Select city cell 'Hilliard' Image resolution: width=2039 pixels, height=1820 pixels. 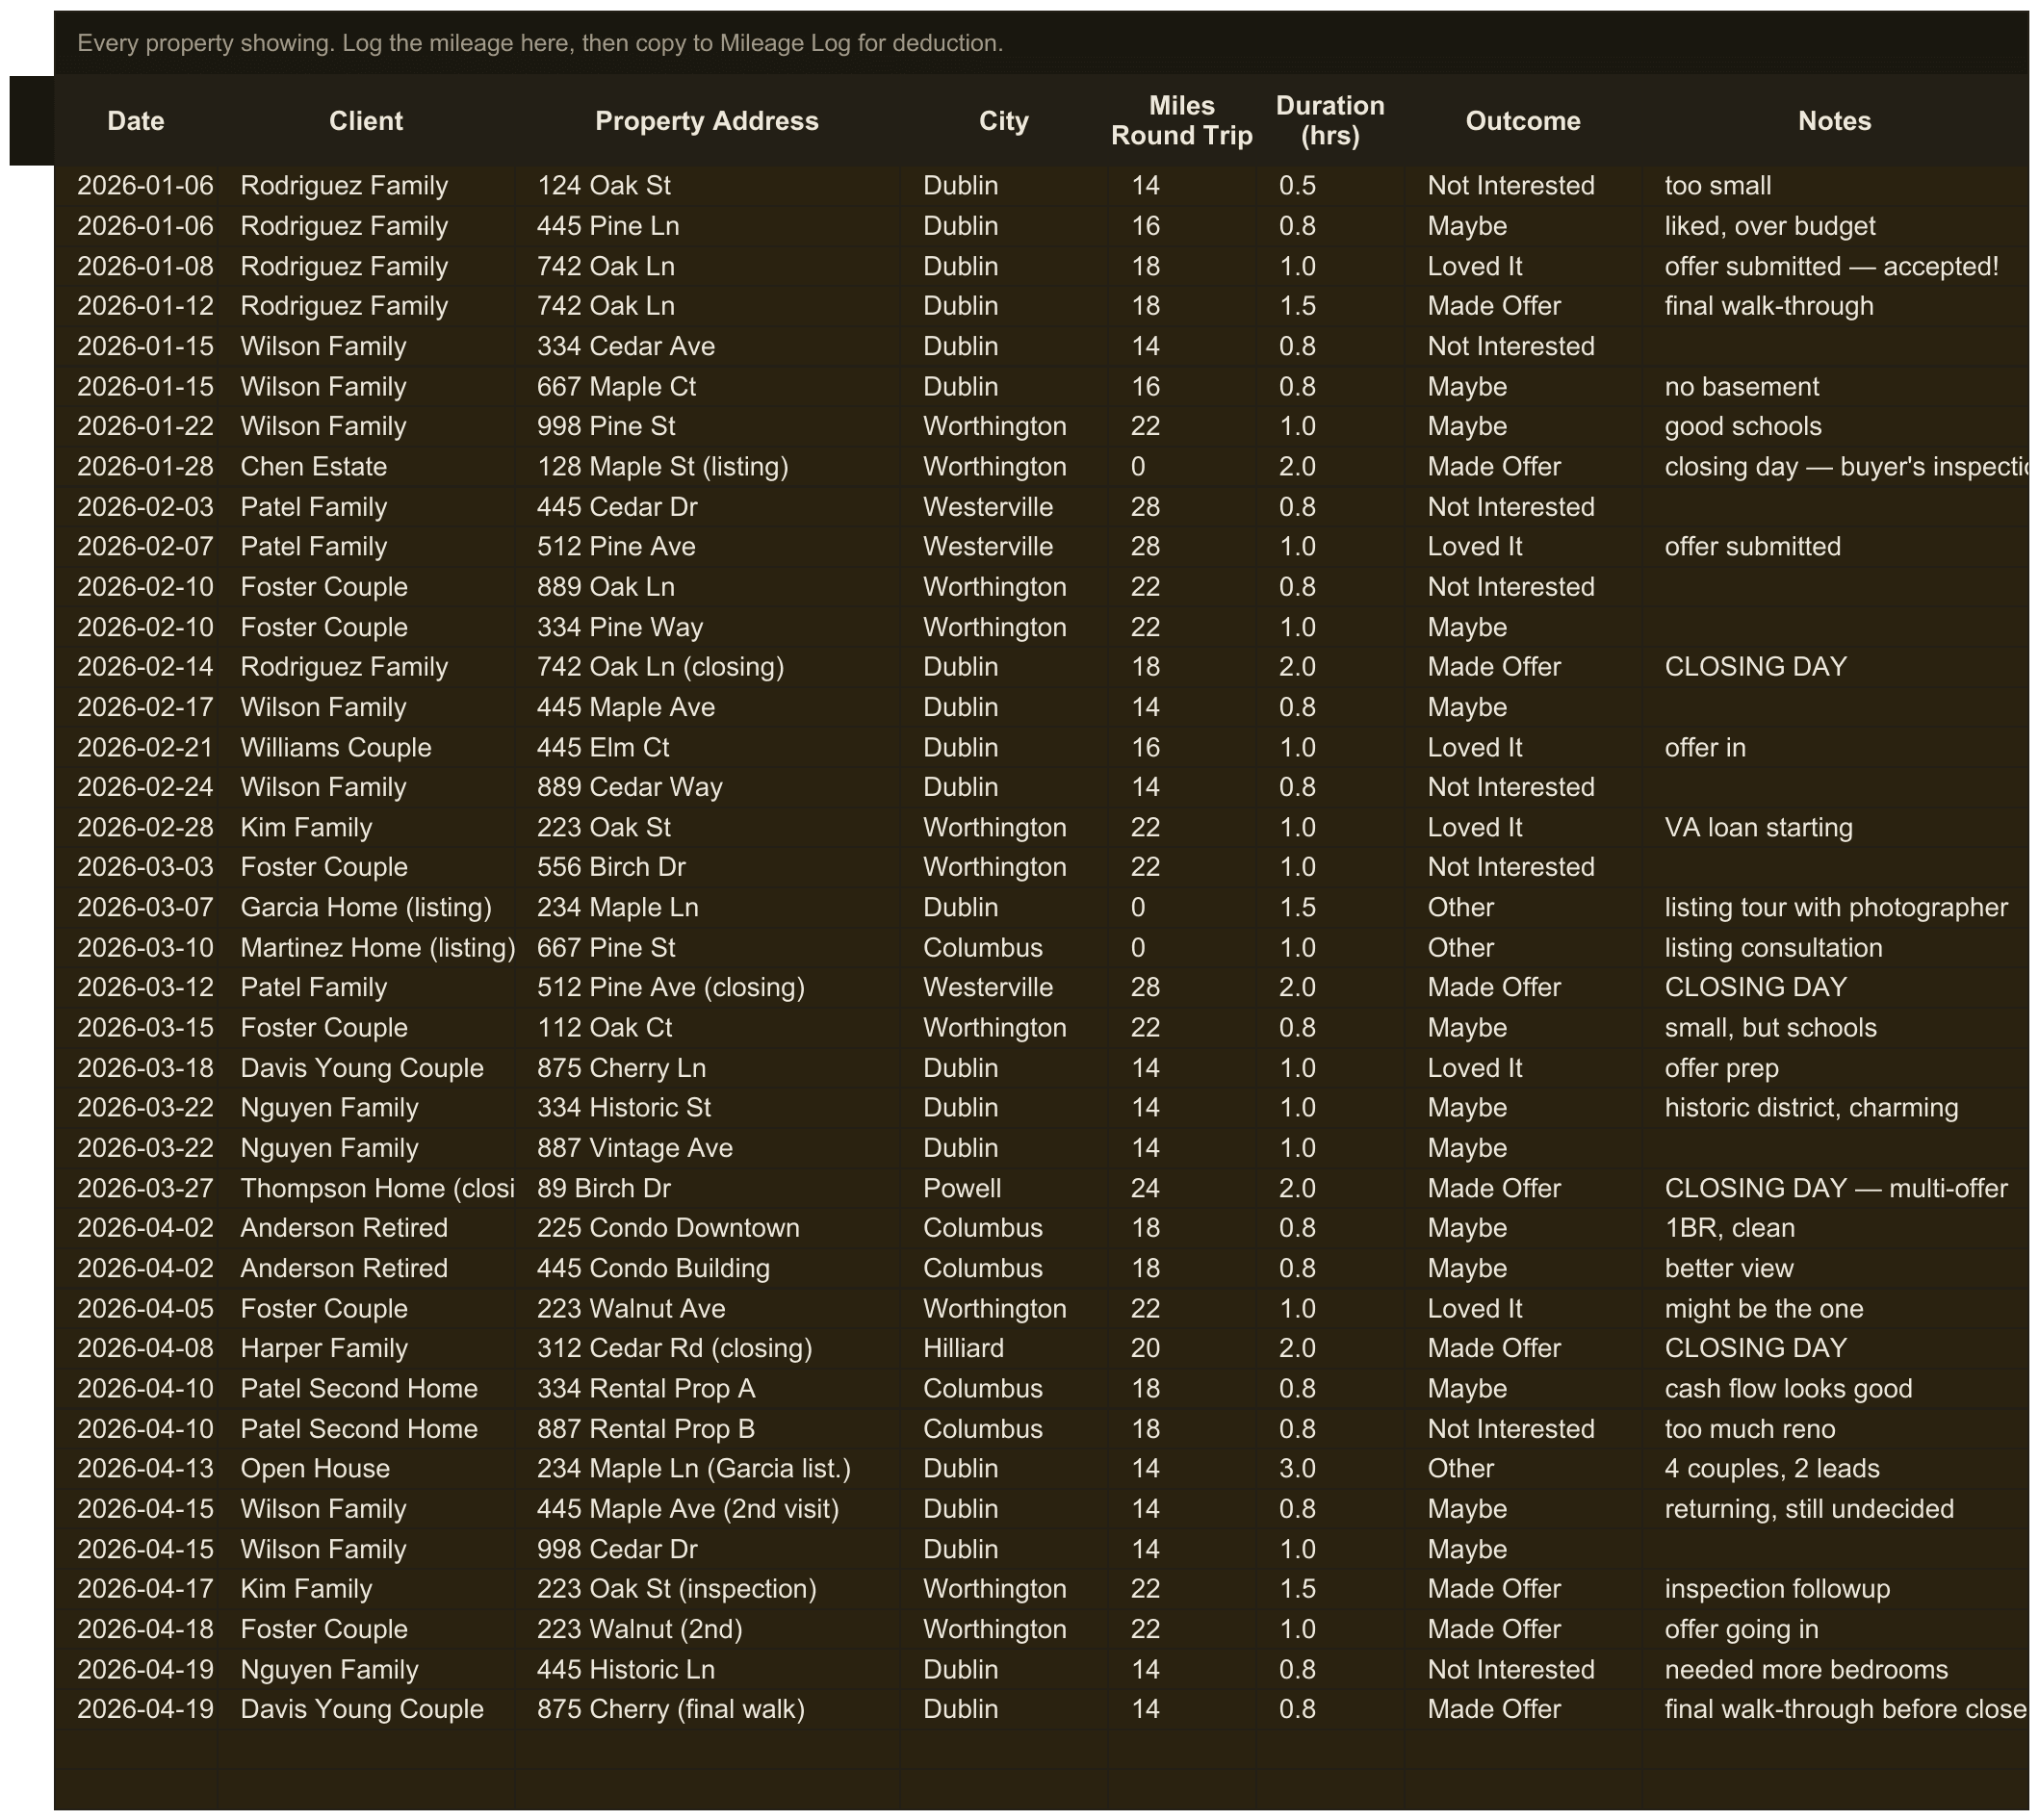[1003, 1349]
